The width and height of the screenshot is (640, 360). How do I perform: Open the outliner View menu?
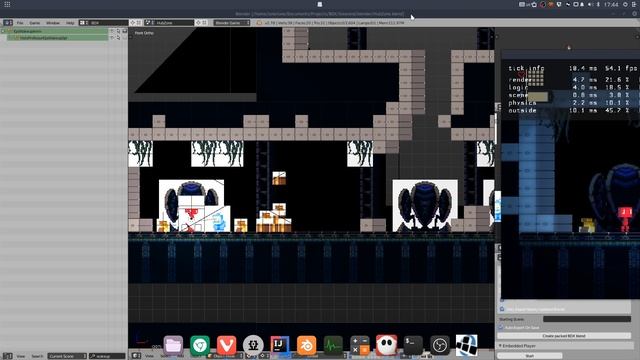21,356
